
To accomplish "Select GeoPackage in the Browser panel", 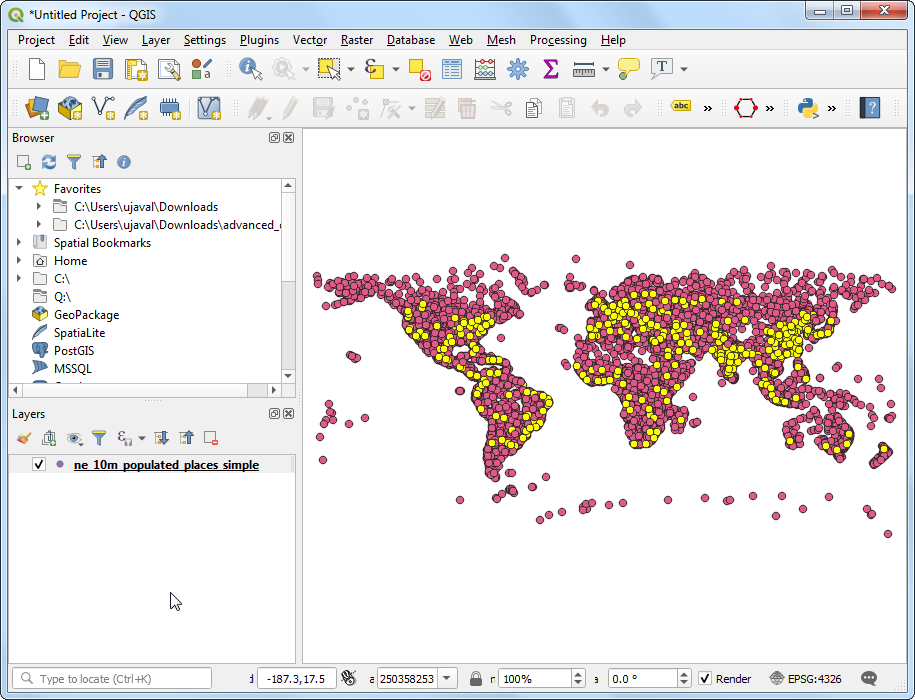I will pos(86,315).
